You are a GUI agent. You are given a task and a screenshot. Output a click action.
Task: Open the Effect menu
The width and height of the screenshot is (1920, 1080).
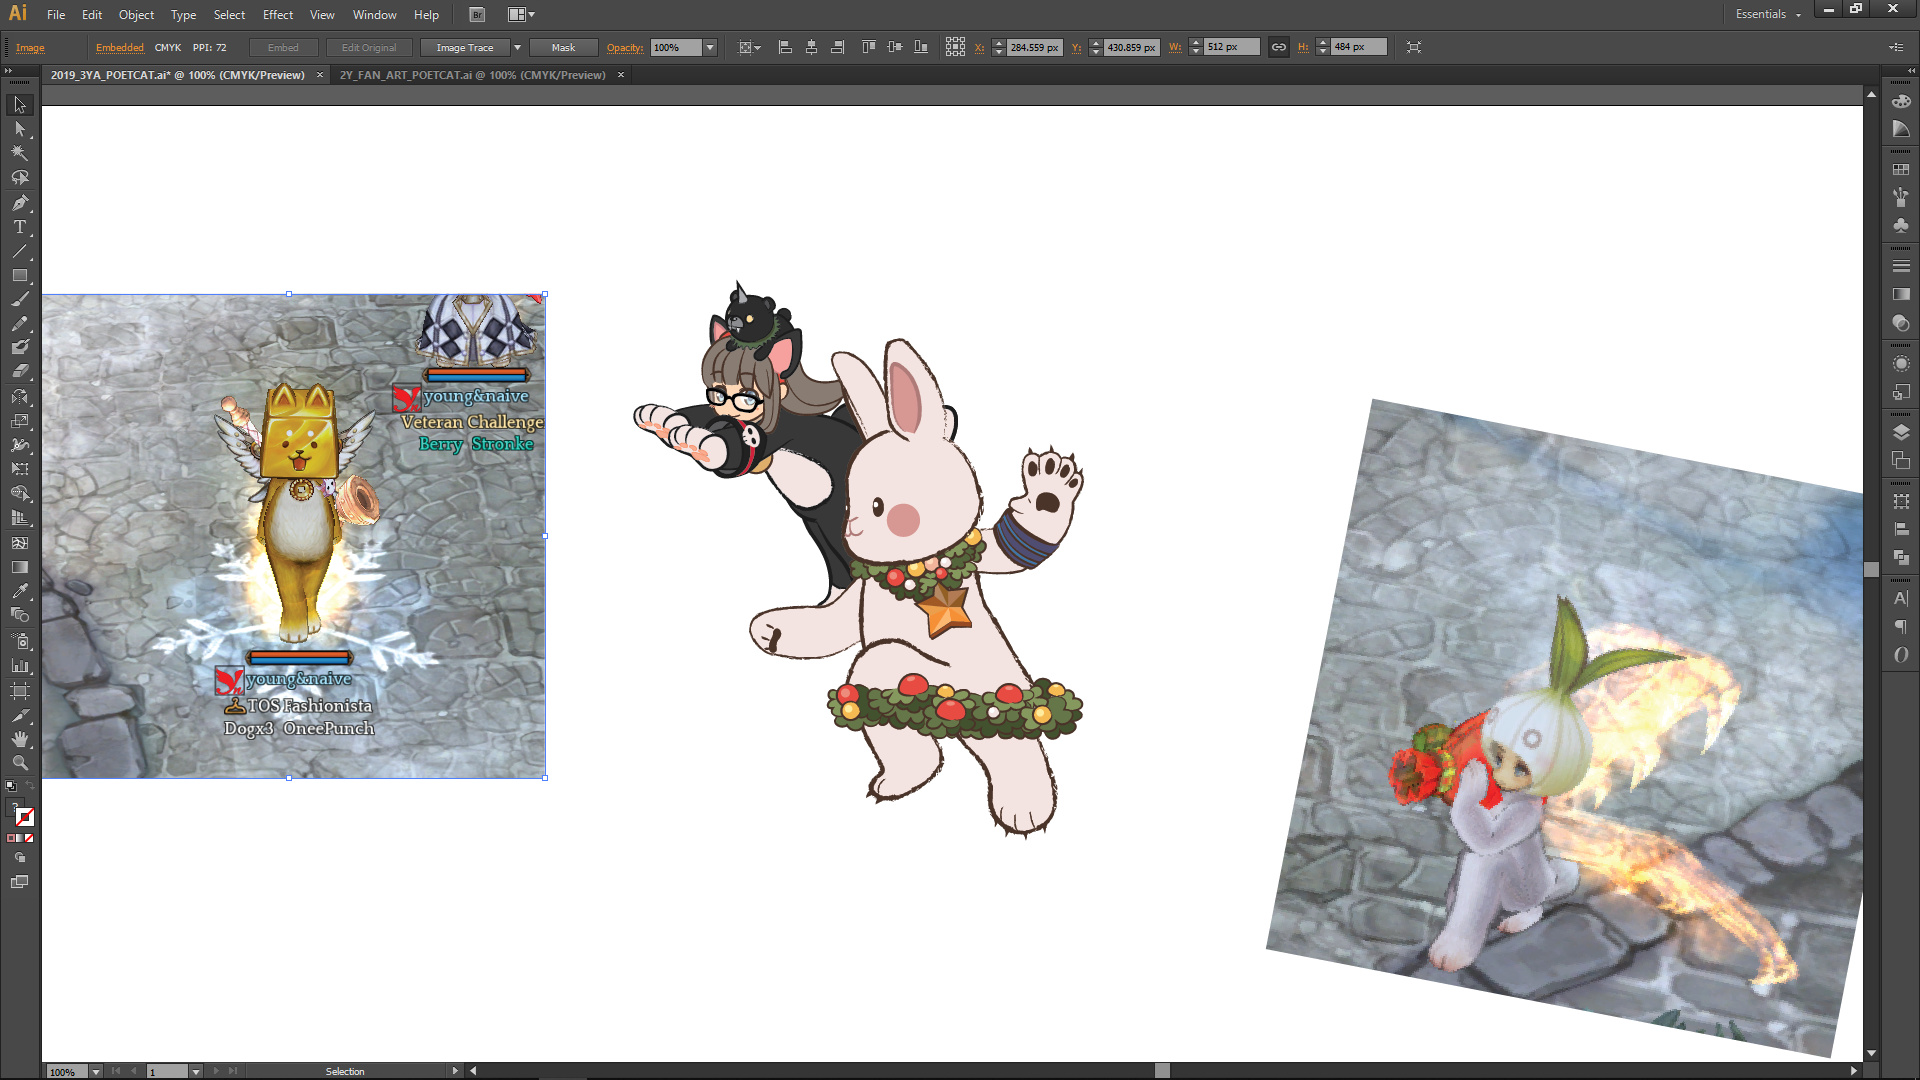(x=277, y=14)
